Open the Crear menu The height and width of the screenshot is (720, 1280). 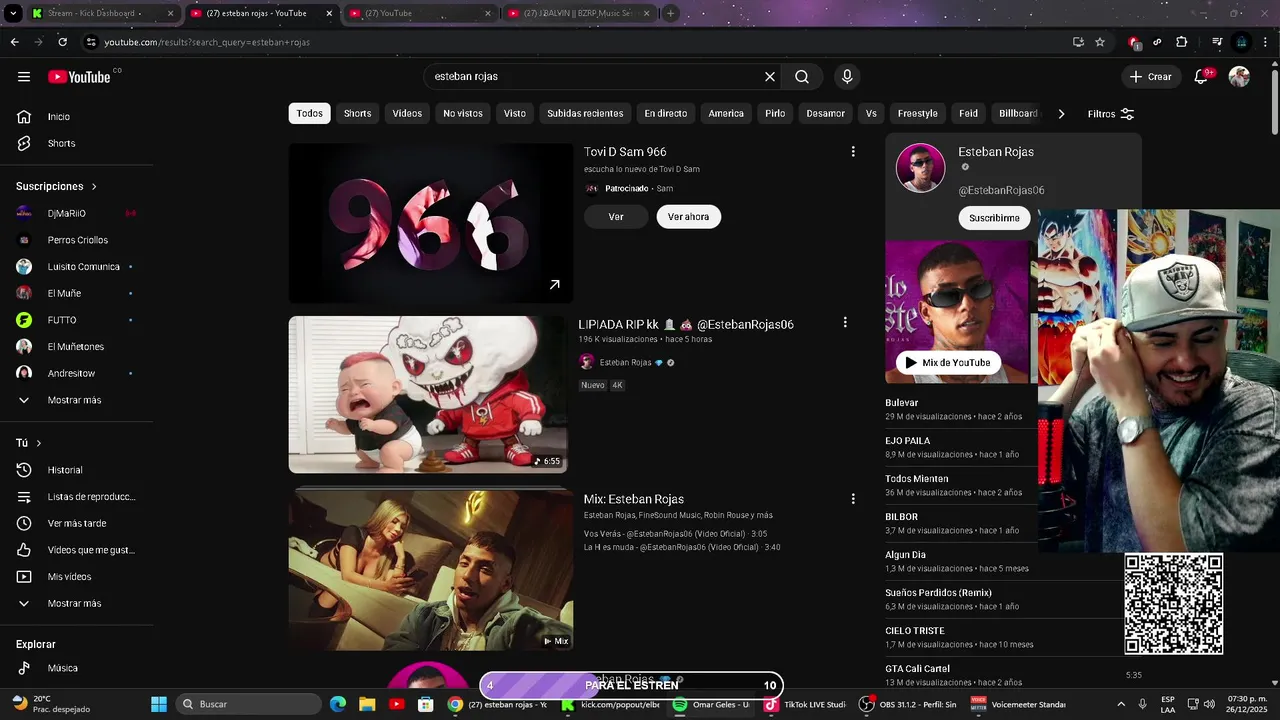click(1150, 77)
